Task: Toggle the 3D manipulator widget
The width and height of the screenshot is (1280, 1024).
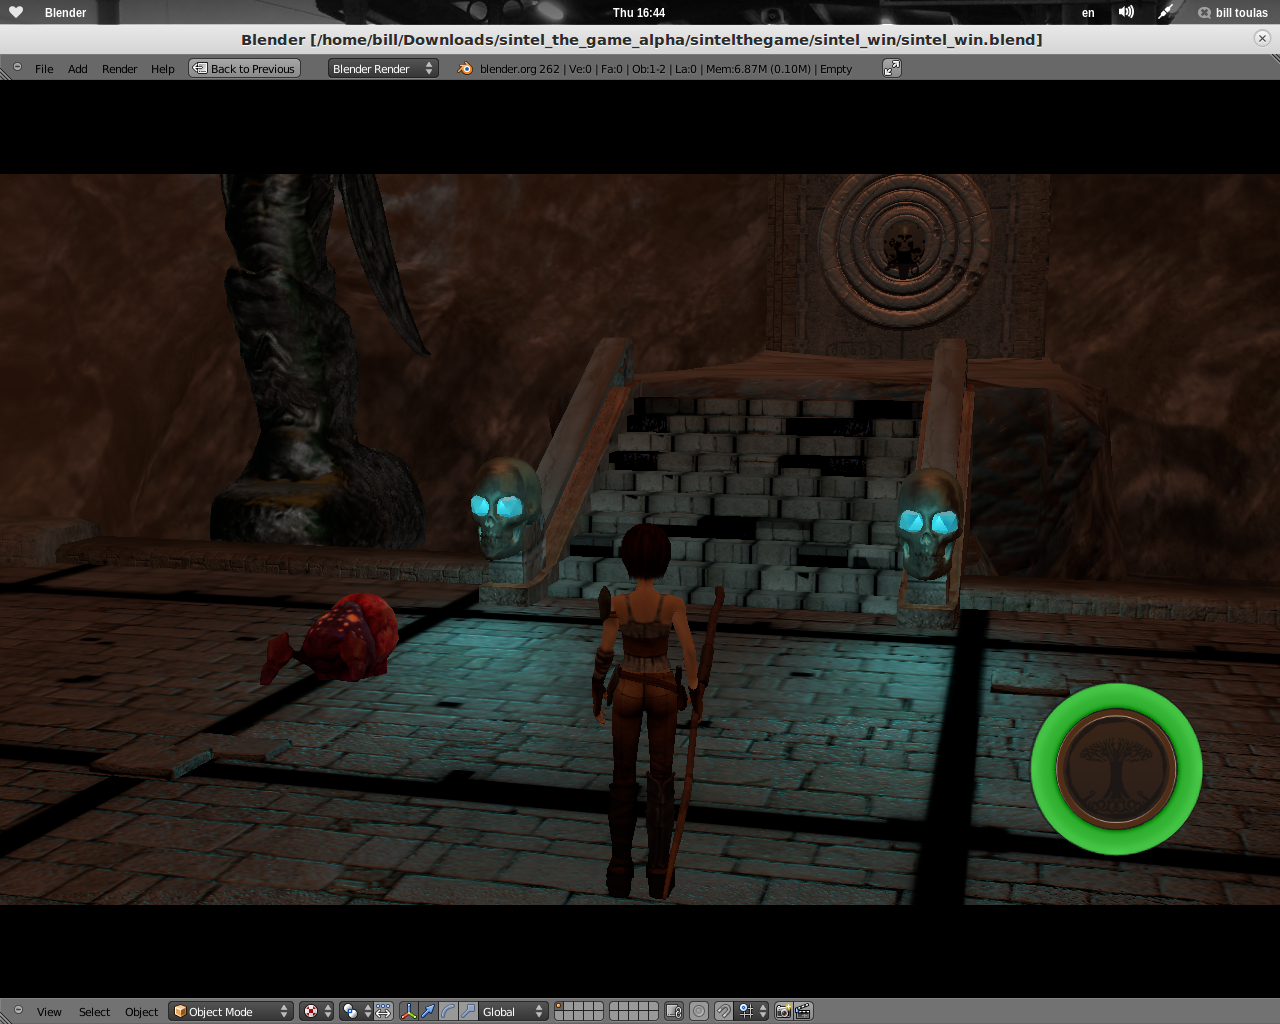Action: pyautogui.click(x=409, y=1012)
